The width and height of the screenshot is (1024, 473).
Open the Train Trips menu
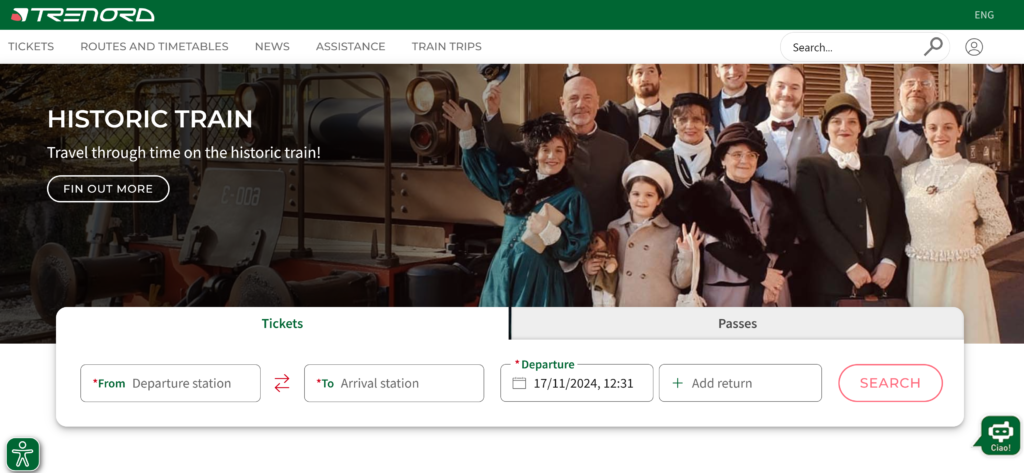click(x=447, y=46)
